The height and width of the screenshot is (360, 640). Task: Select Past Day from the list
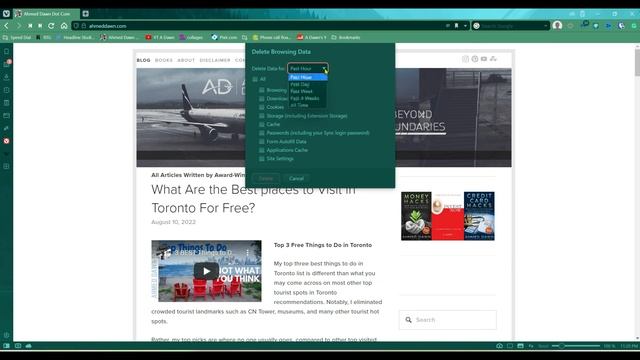pos(308,84)
